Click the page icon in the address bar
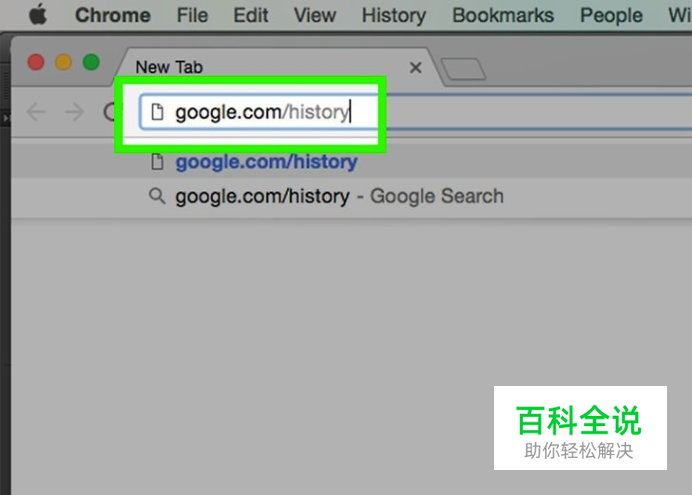 pyautogui.click(x=157, y=112)
